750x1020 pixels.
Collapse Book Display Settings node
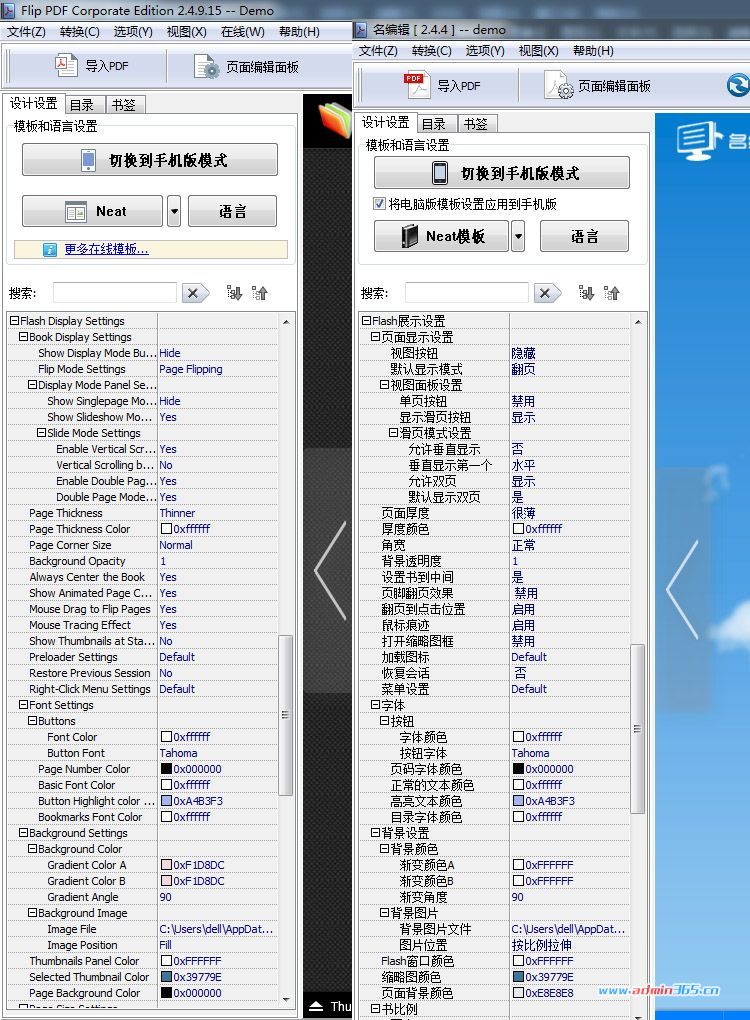[x=23, y=336]
